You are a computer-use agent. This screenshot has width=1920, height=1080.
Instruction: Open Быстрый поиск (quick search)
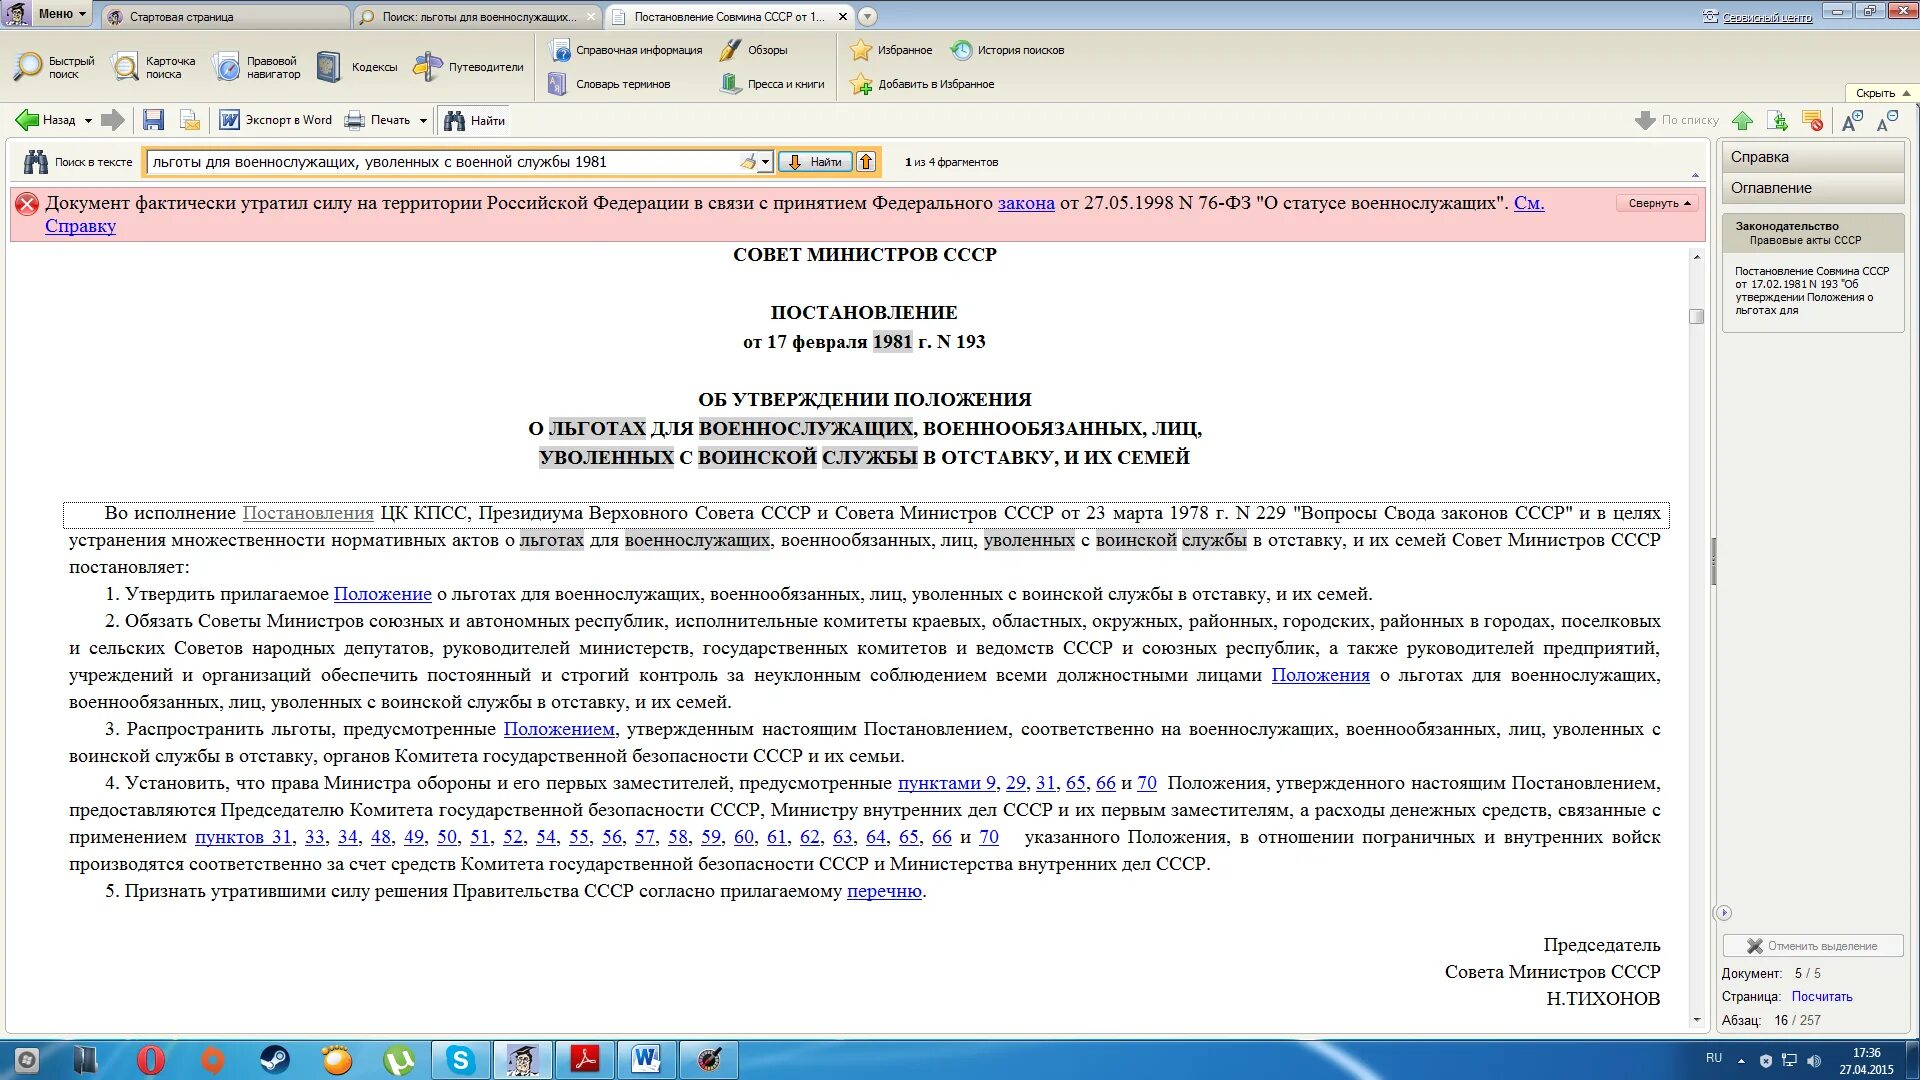tap(54, 67)
